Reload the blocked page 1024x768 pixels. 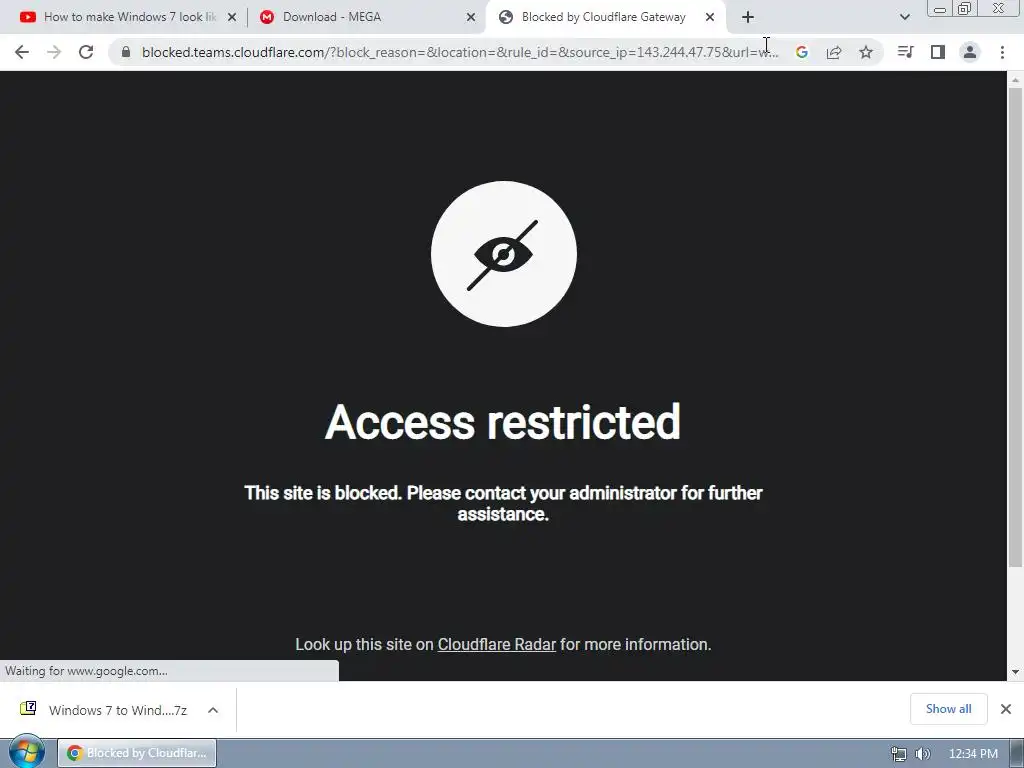pos(86,52)
